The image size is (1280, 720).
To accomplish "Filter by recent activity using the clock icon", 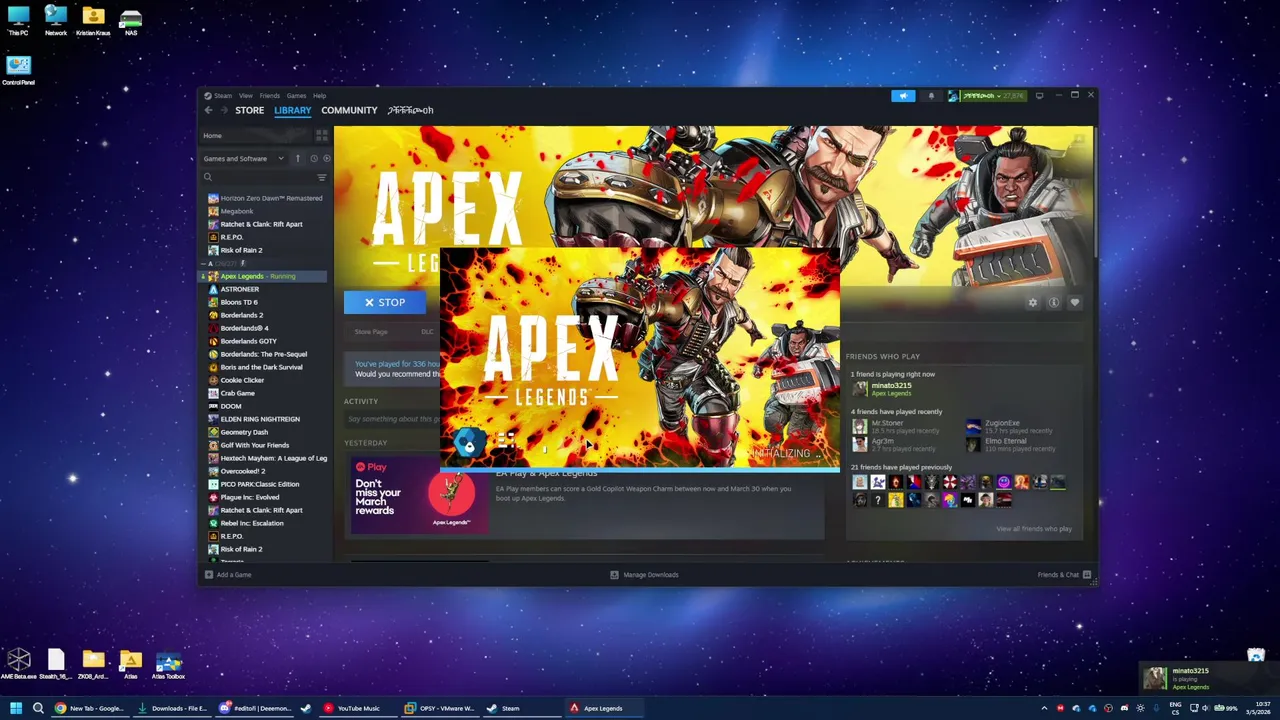I will [x=313, y=158].
